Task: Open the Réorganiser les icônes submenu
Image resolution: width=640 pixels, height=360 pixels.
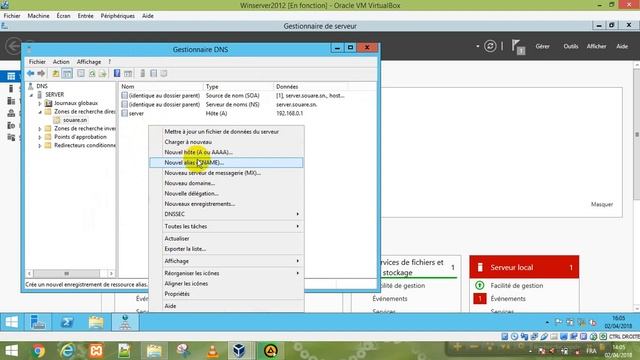Action: click(x=226, y=273)
